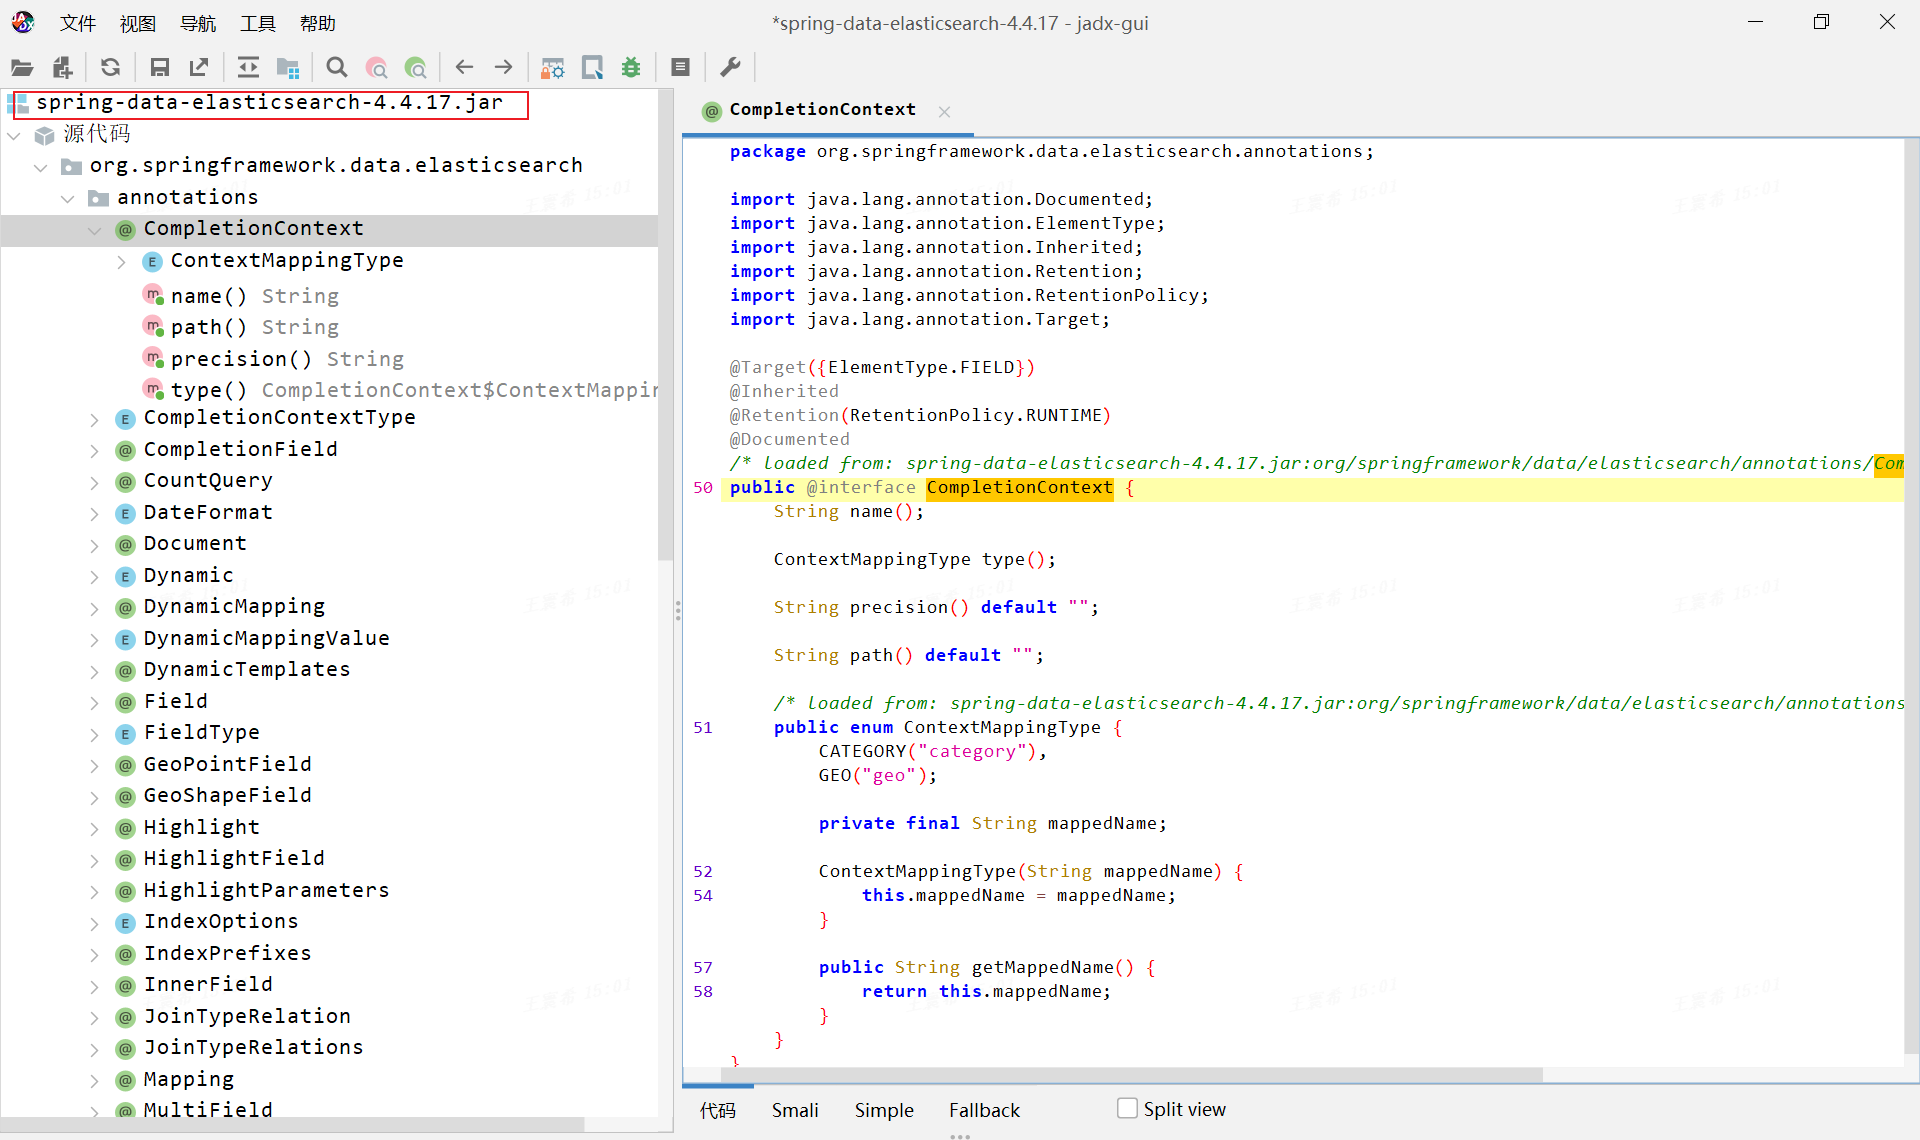Open a file with the folder icon
Viewport: 1920px width, 1140px height.
click(22, 67)
